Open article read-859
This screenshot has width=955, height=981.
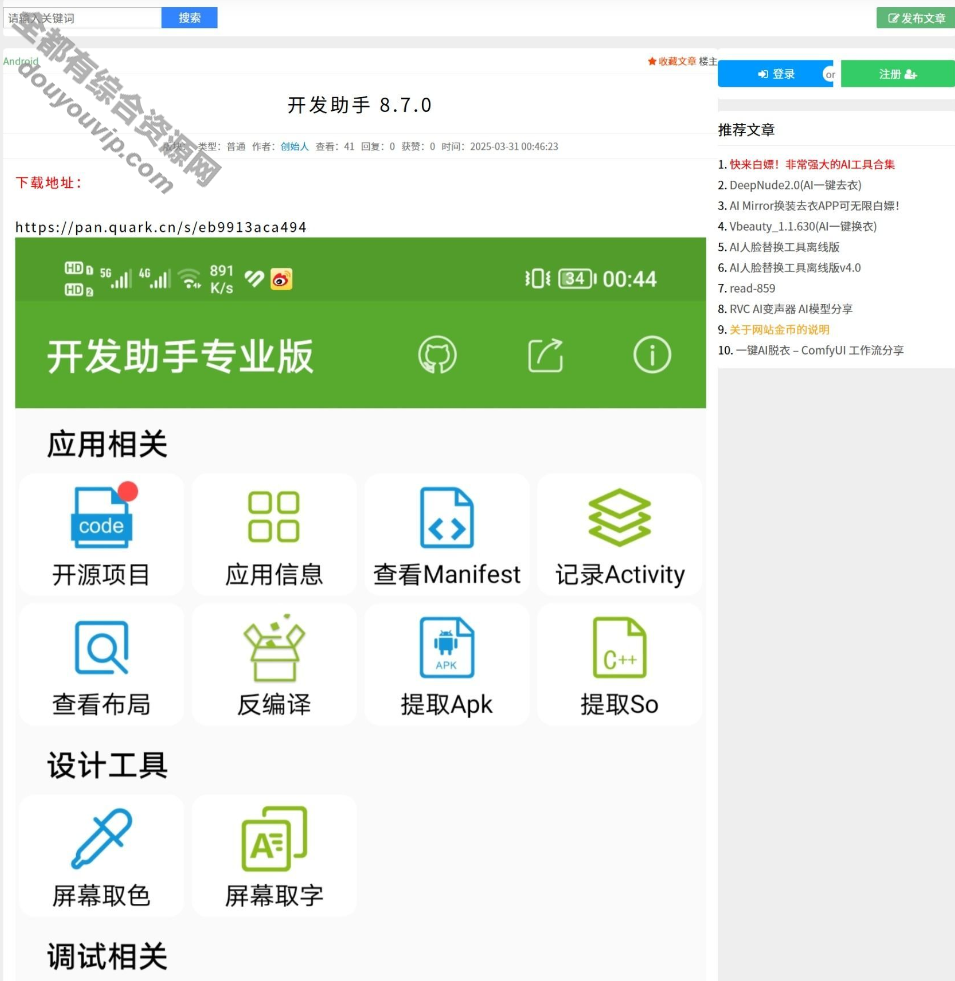click(x=752, y=288)
